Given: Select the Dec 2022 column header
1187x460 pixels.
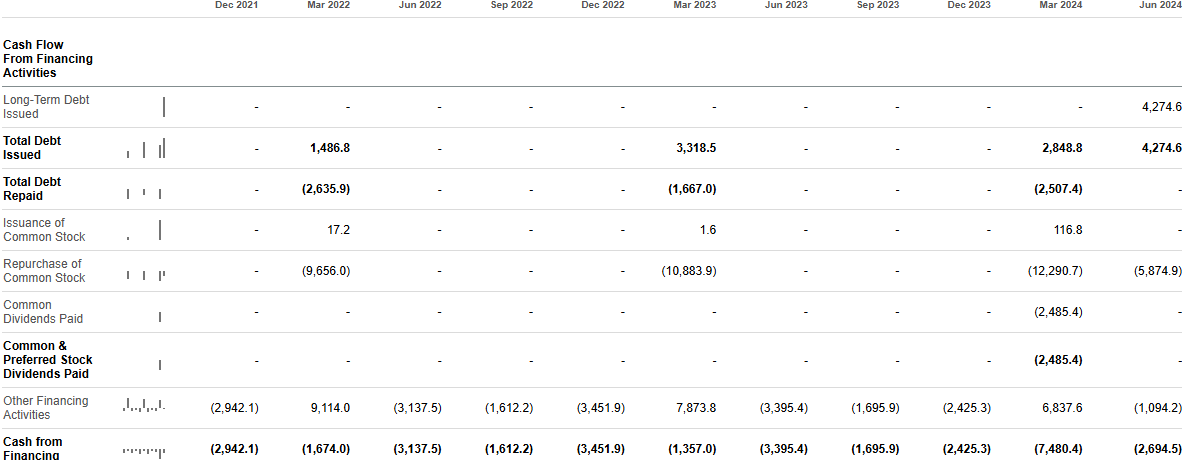Looking at the screenshot, I should click(603, 6).
